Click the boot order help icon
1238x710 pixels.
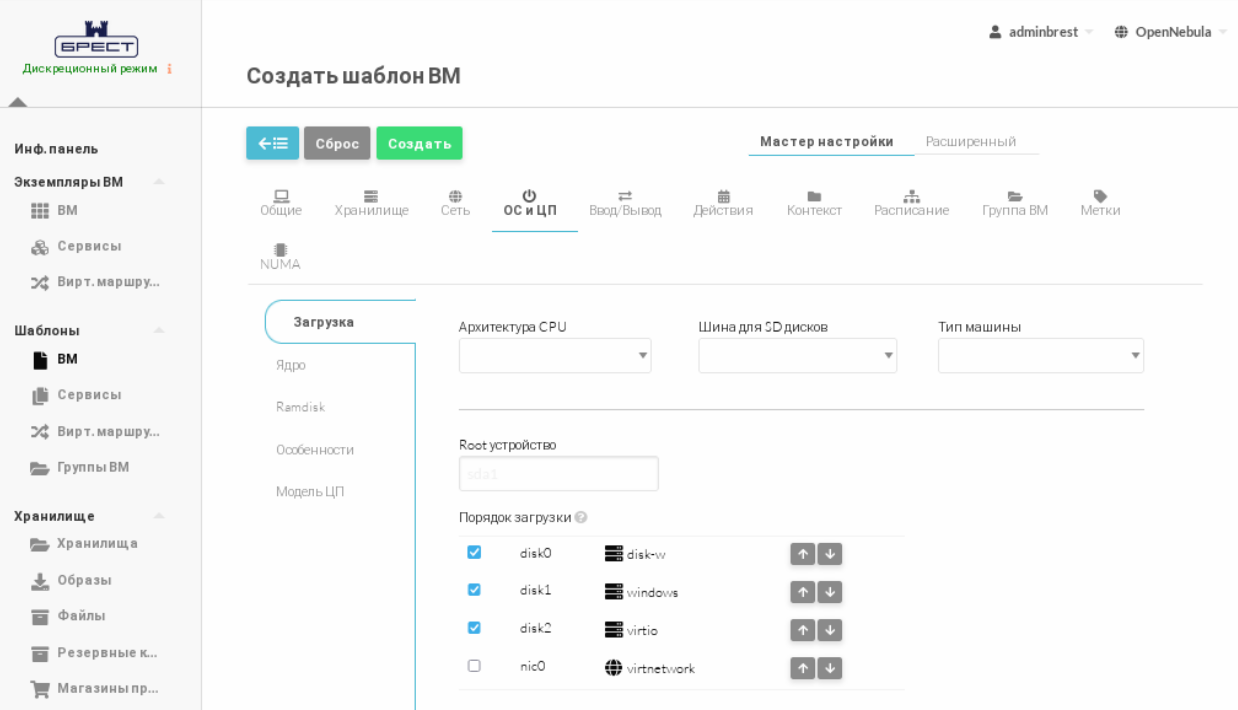coord(581,518)
